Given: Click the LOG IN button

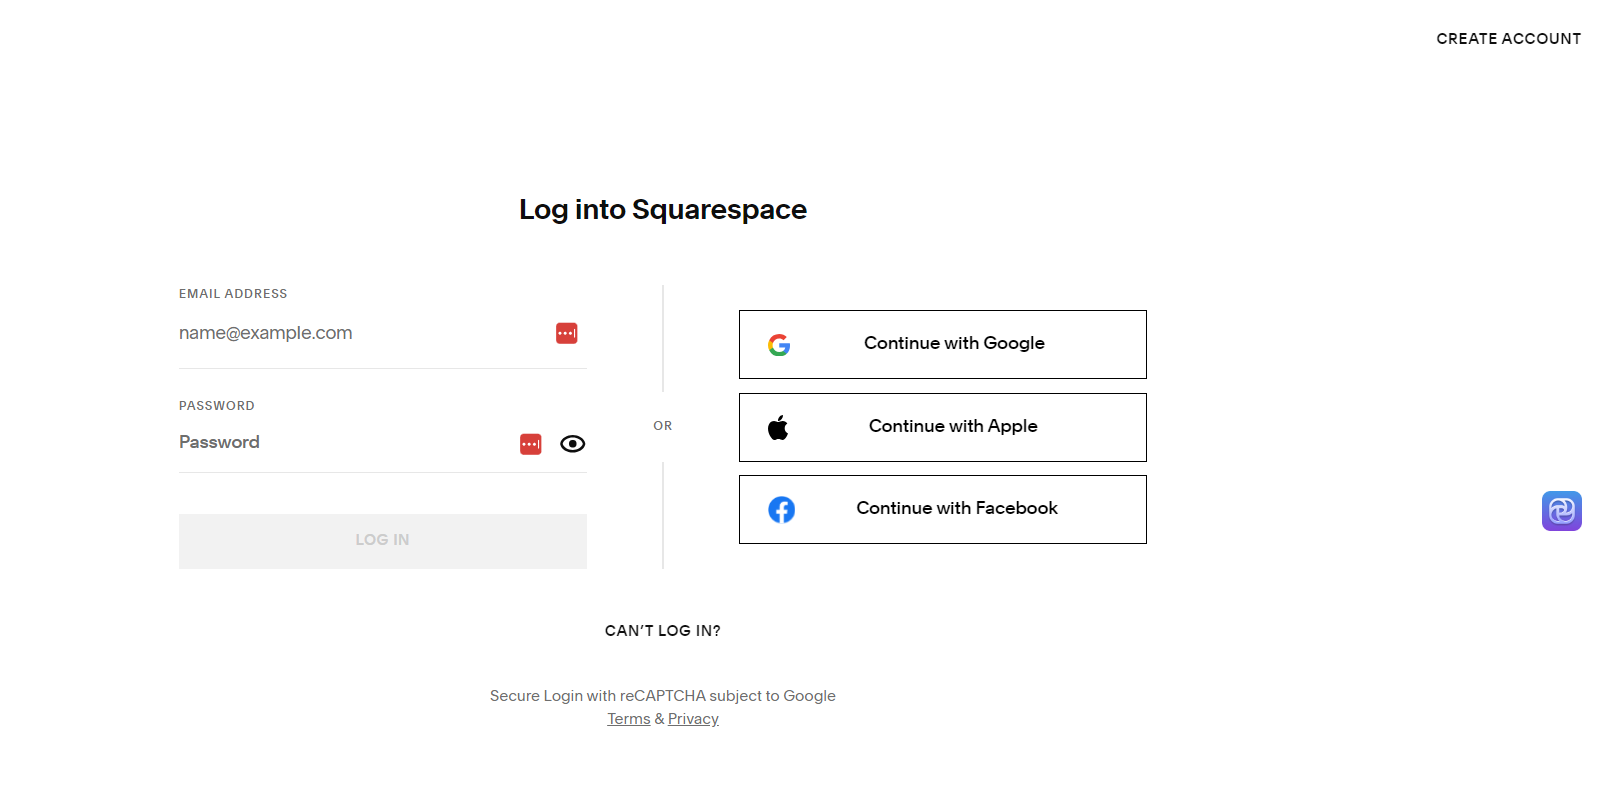Looking at the screenshot, I should 383,541.
